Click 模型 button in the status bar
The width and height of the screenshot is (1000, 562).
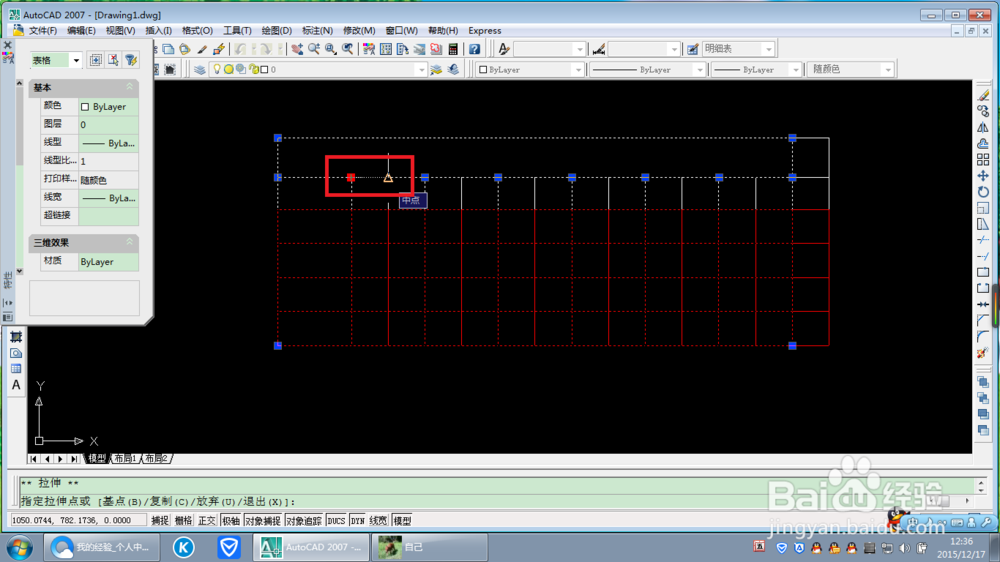coord(402,521)
